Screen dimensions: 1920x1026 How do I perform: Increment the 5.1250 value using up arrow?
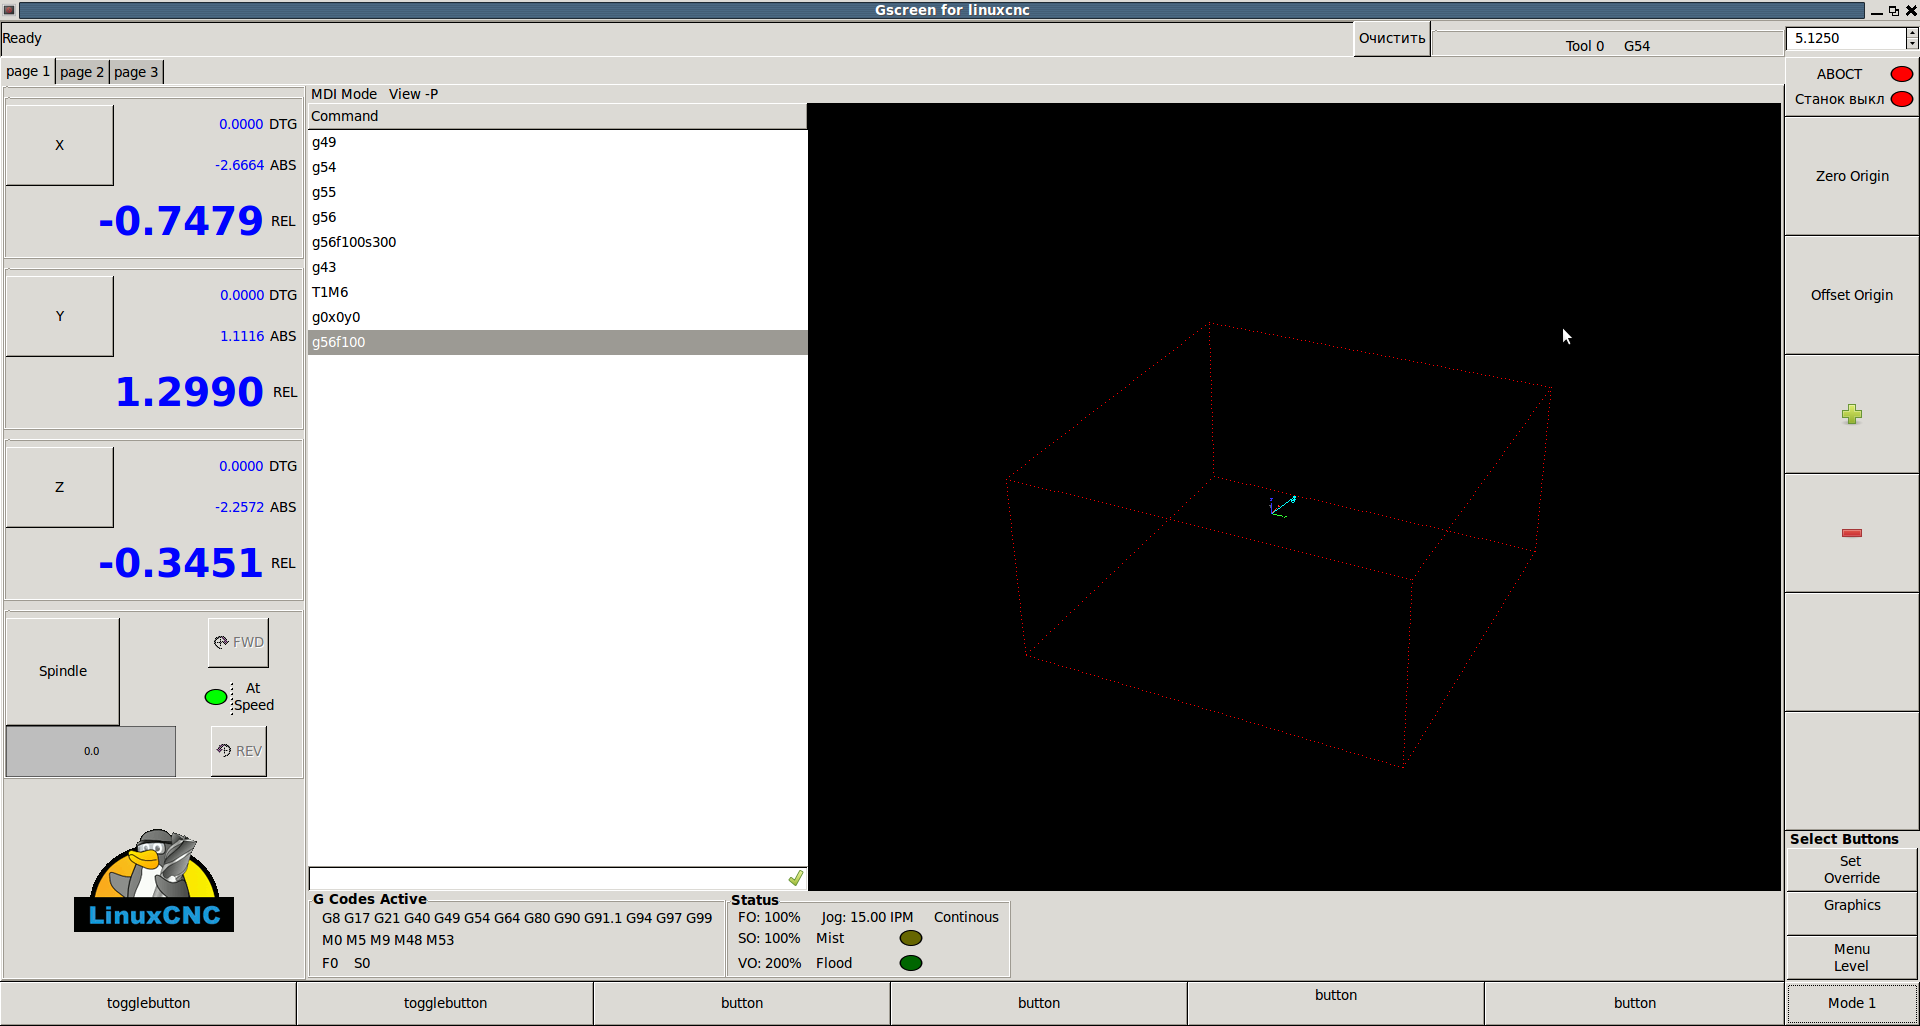1912,33
